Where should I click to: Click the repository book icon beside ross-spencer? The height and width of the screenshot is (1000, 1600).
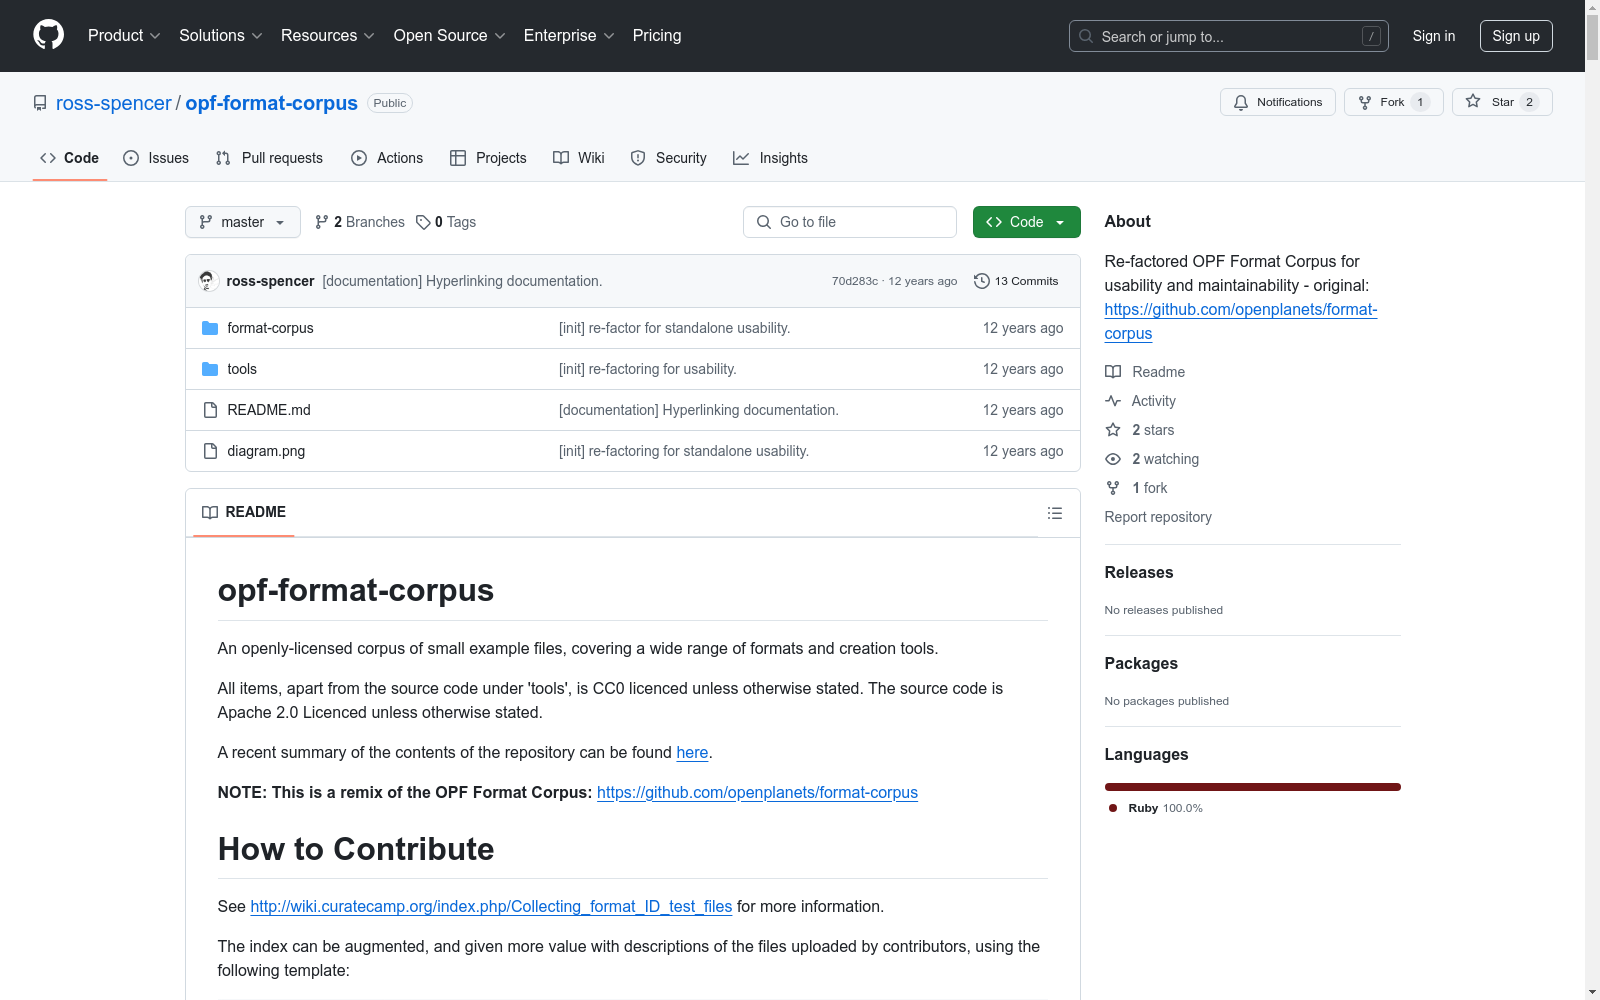pyautogui.click(x=40, y=103)
